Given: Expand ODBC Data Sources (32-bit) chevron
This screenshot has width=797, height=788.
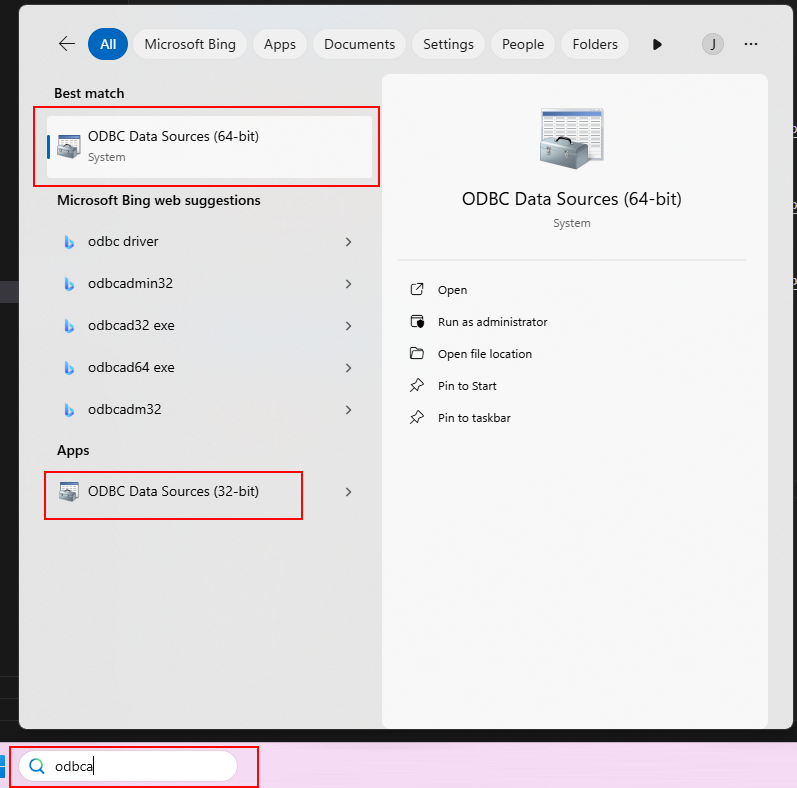Looking at the screenshot, I should (x=348, y=492).
